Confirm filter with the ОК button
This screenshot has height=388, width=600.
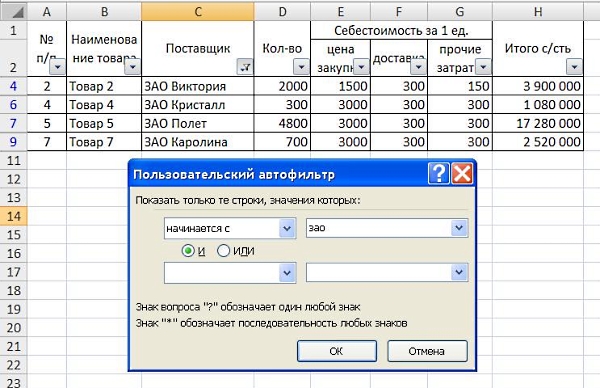pyautogui.click(x=337, y=351)
